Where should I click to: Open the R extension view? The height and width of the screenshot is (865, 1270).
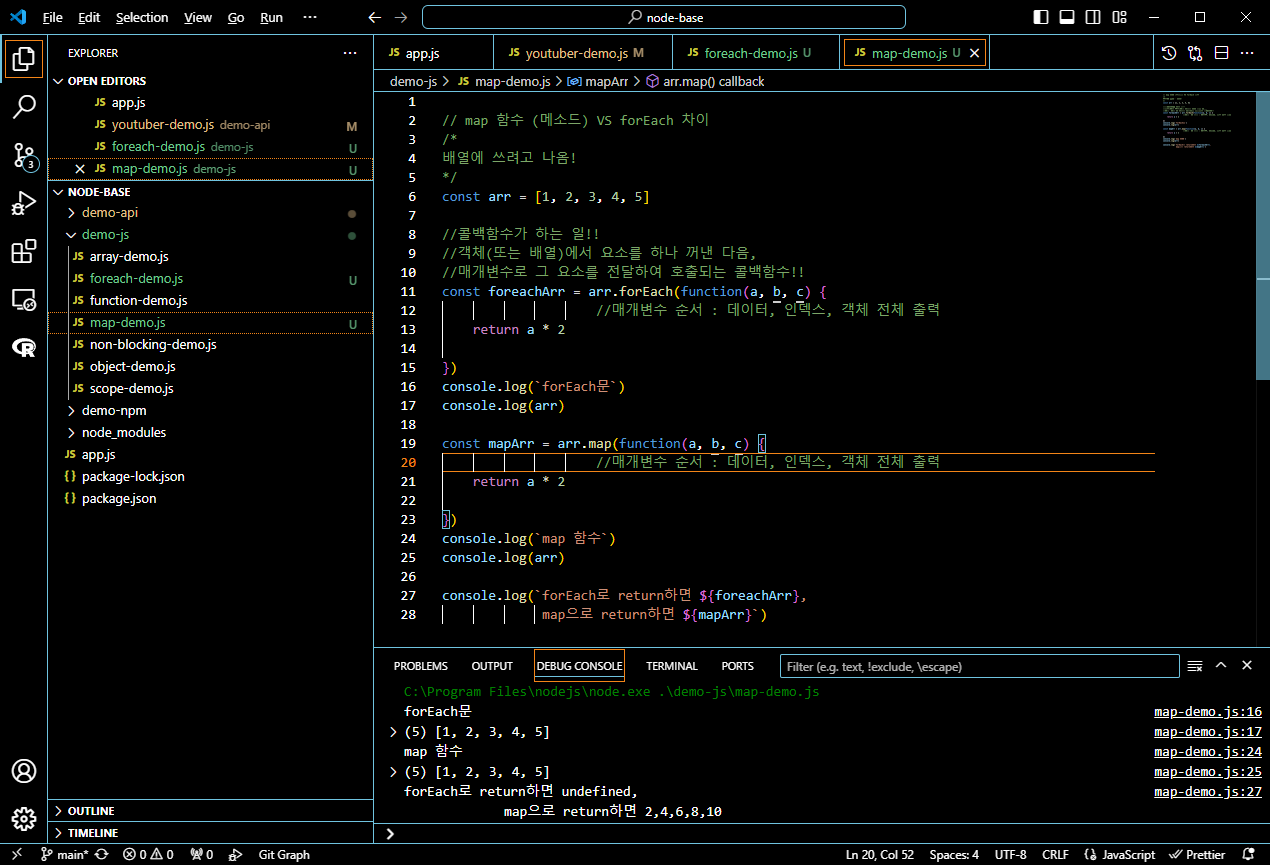click(23, 347)
